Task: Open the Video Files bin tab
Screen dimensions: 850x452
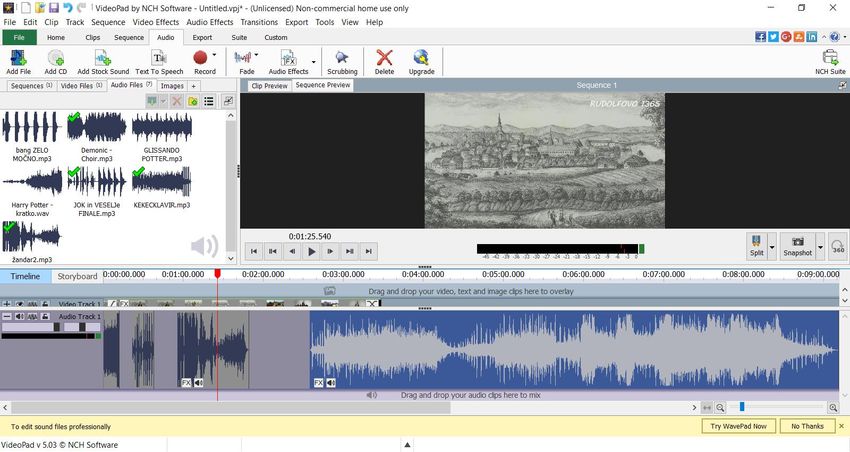Action: coord(81,86)
